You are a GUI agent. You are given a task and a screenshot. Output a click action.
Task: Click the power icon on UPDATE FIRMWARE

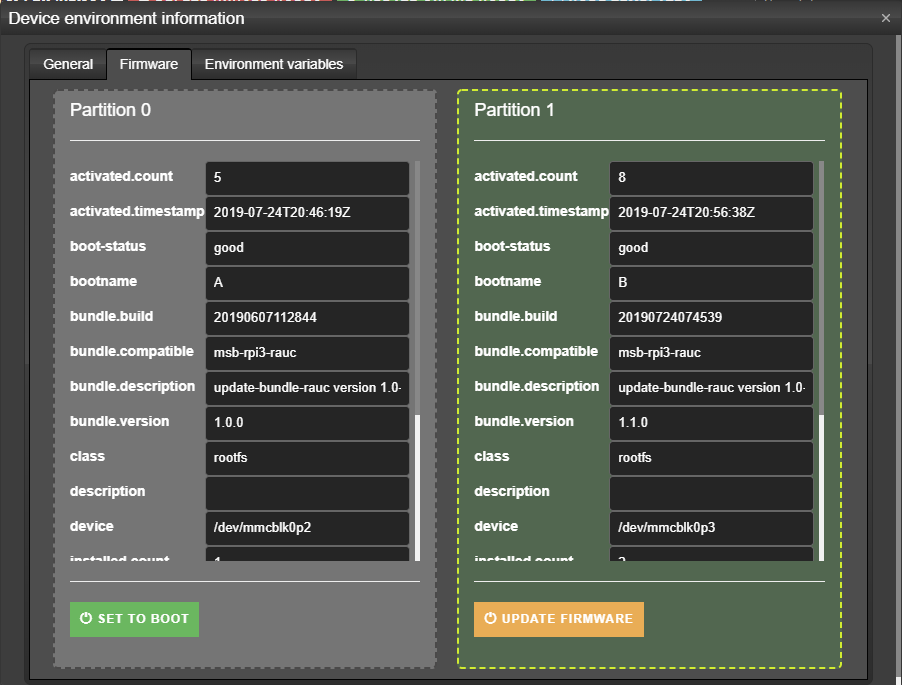click(x=490, y=618)
